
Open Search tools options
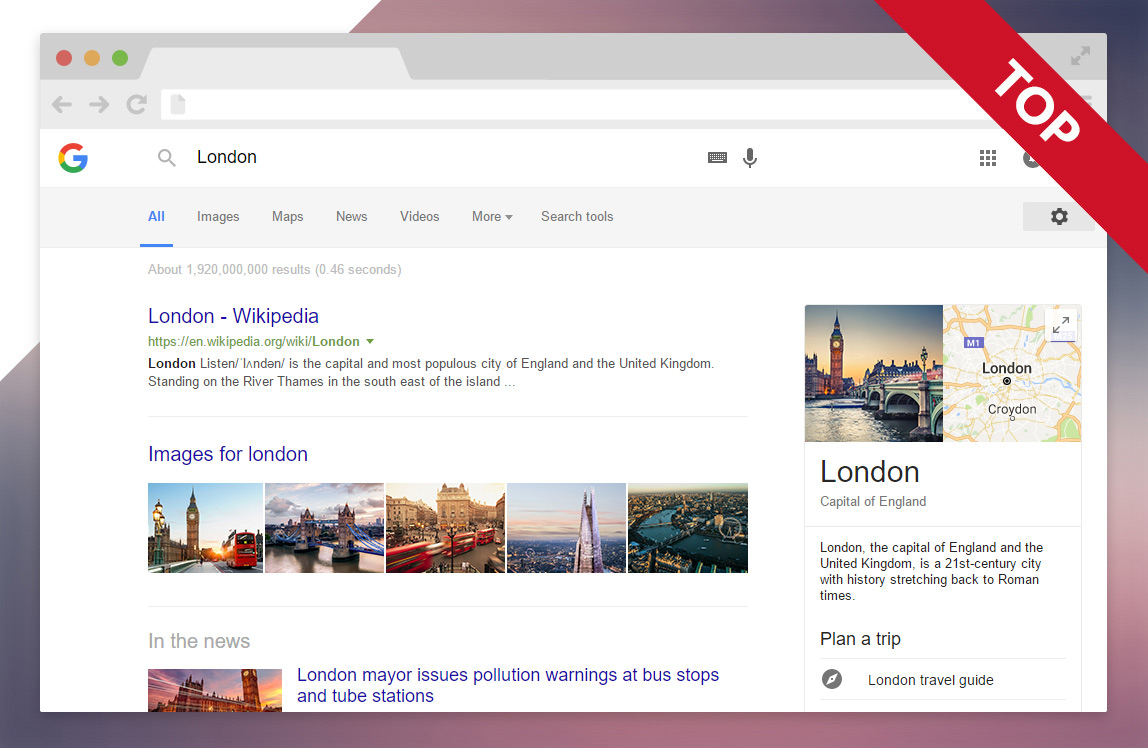pyautogui.click(x=577, y=217)
